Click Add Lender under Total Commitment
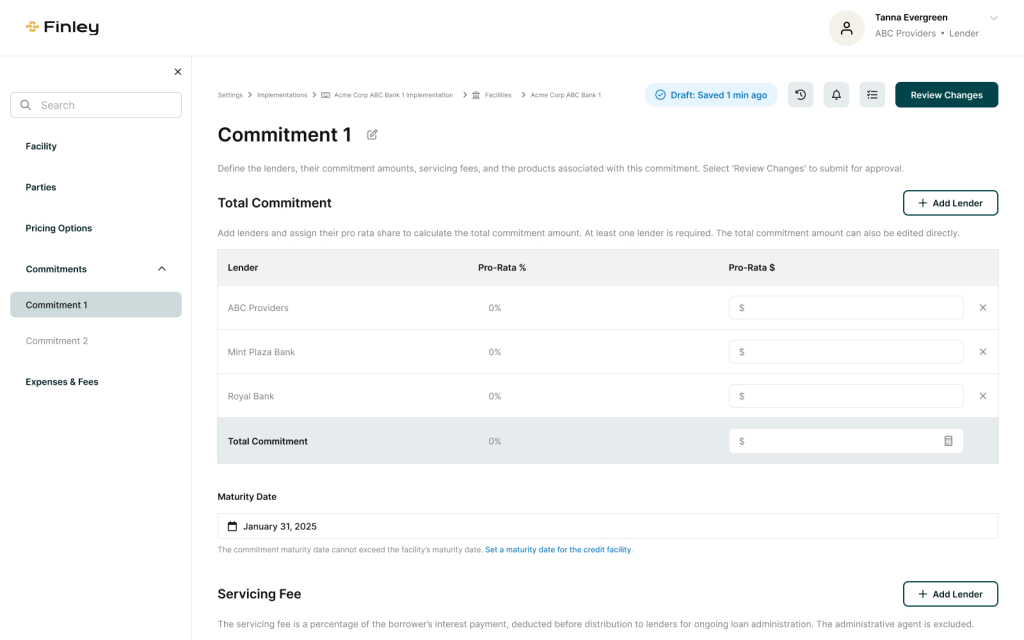This screenshot has width=1024, height=640. [950, 203]
